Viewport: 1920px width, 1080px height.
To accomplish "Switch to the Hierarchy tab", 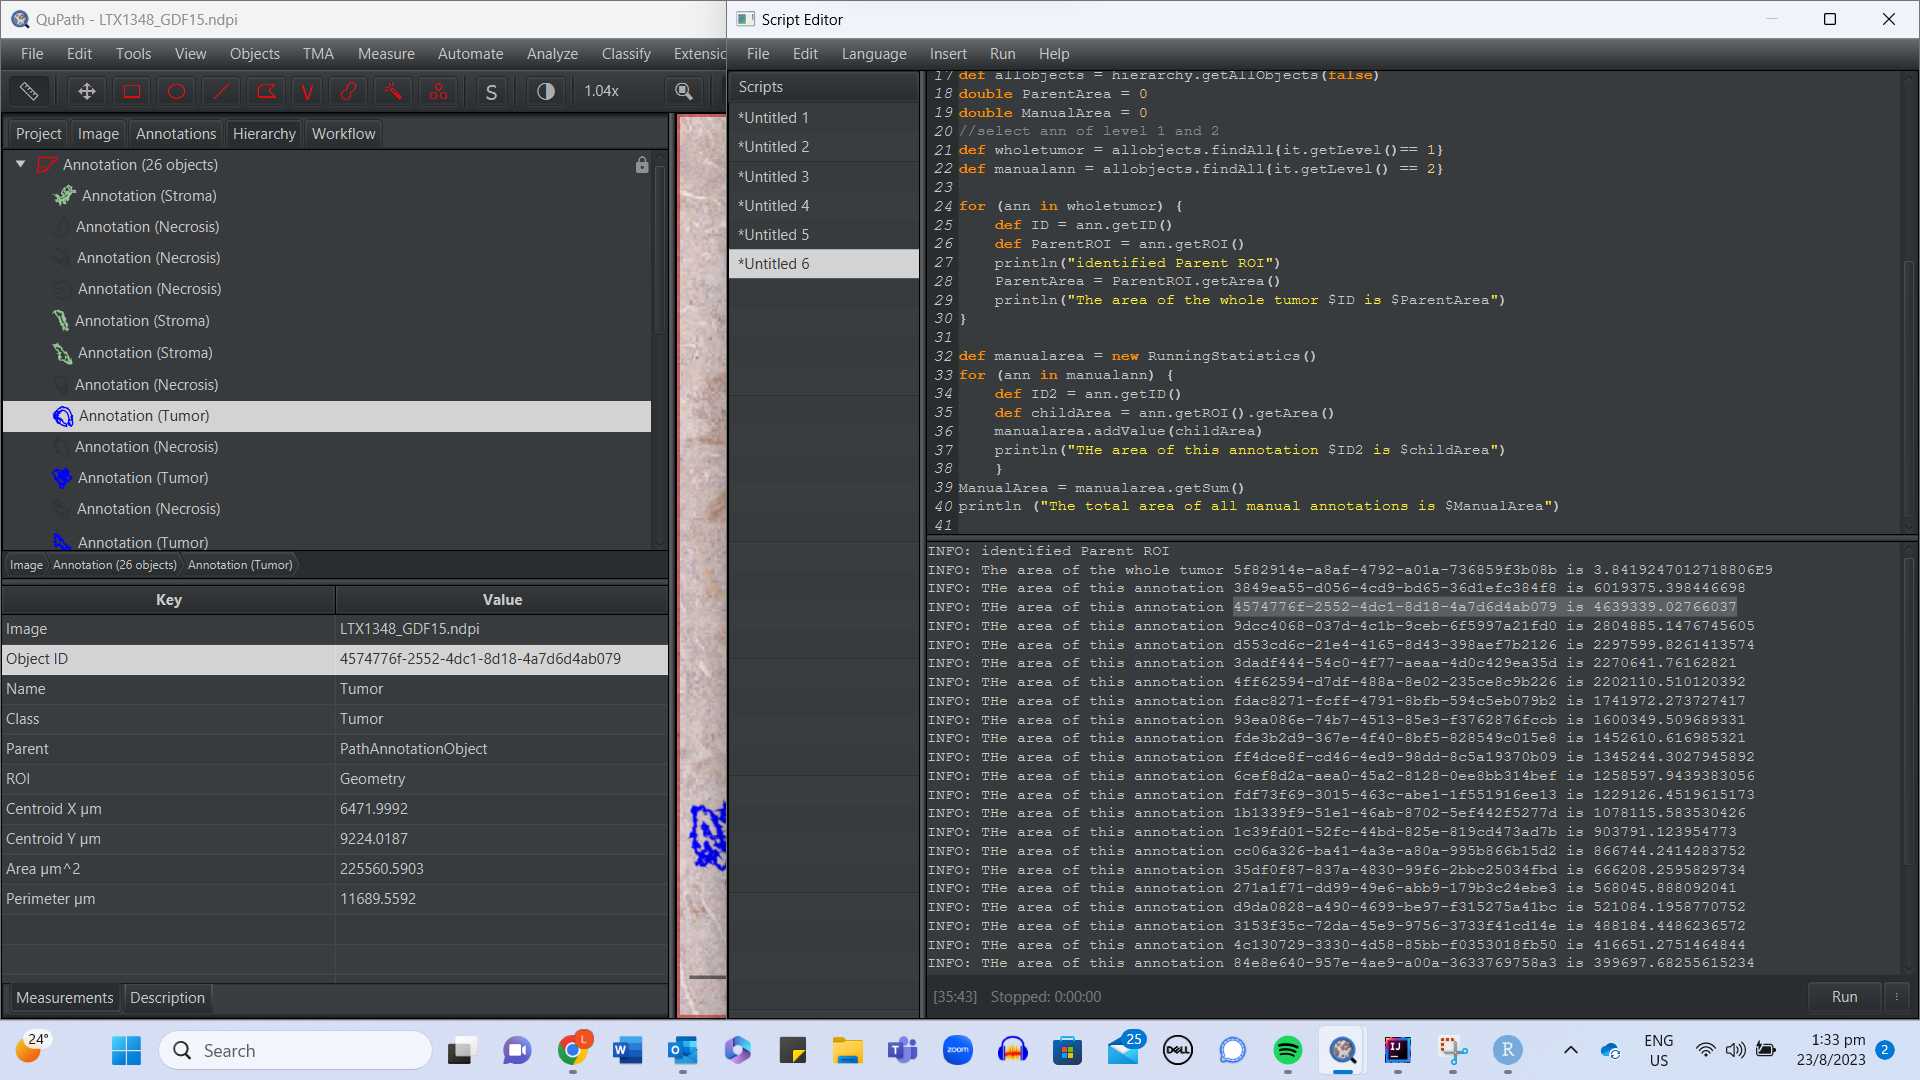I will click(x=263, y=133).
